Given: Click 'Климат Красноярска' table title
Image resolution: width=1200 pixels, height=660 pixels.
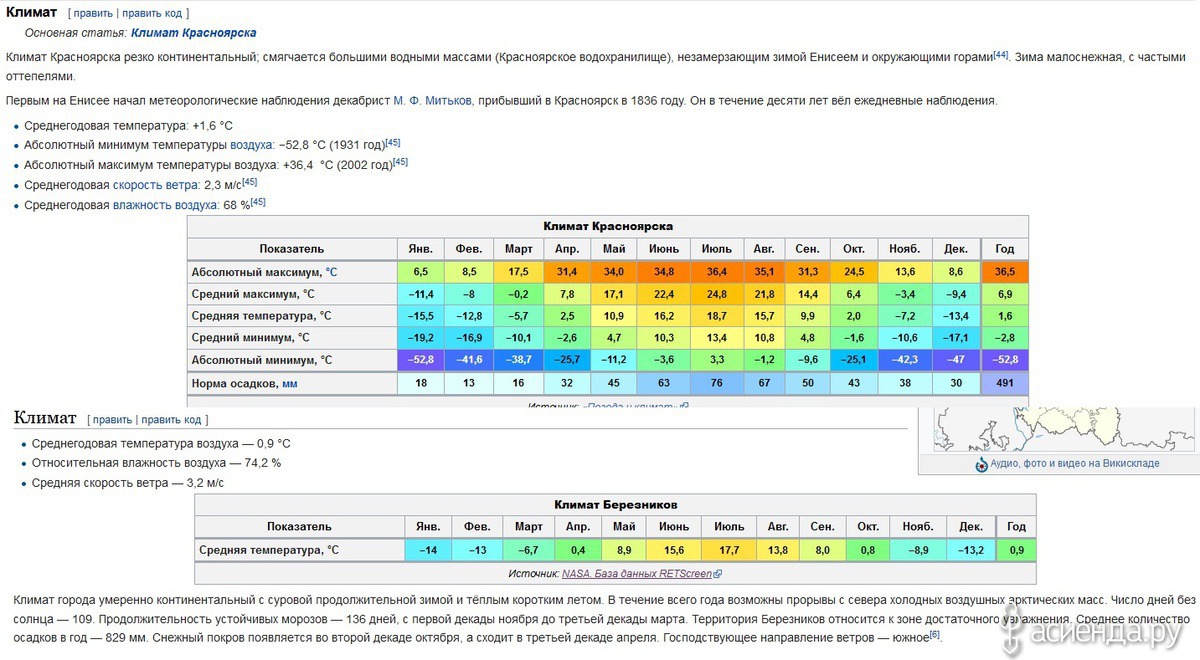Looking at the screenshot, I should tap(608, 226).
